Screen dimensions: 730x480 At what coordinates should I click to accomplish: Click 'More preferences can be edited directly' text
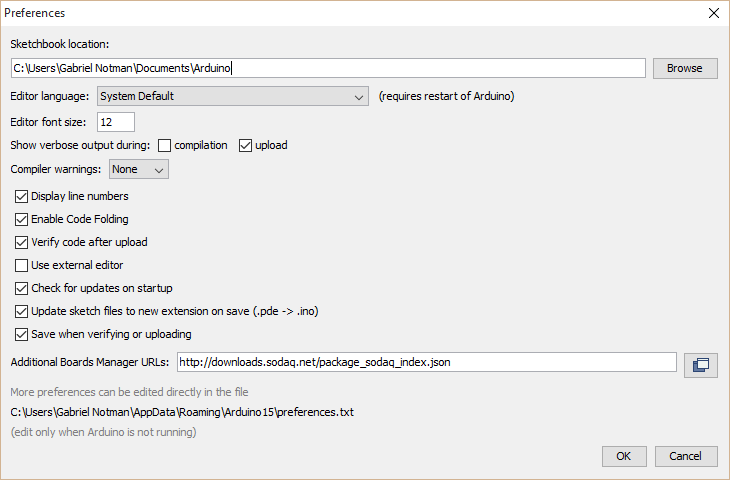pos(129,392)
